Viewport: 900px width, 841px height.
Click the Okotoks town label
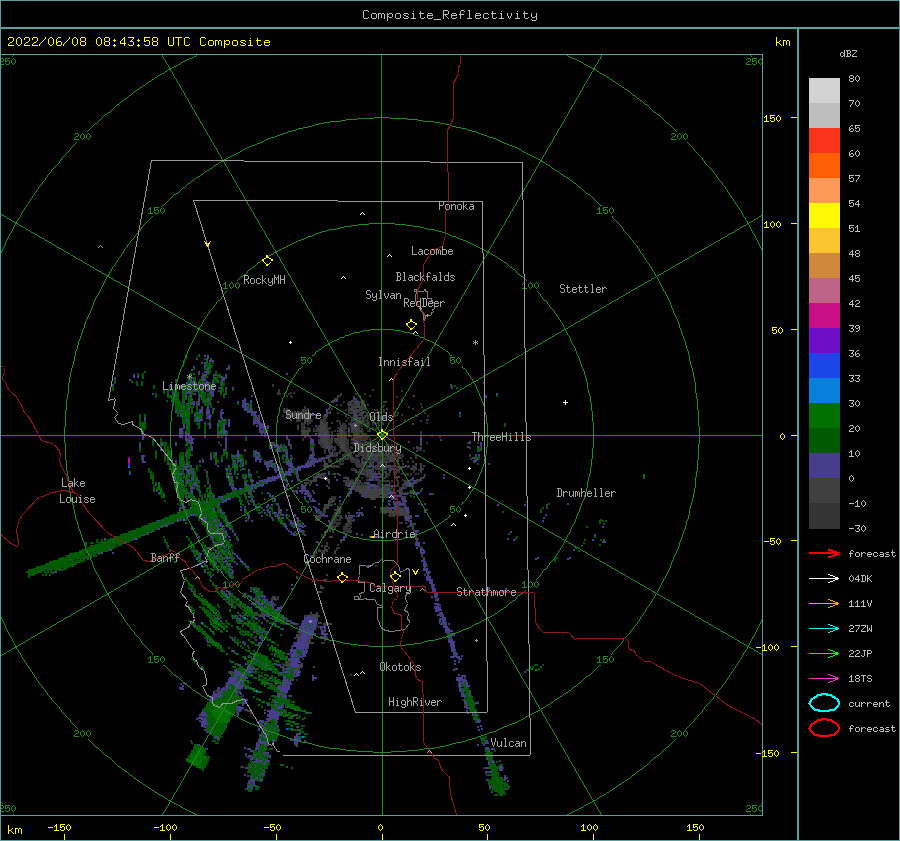point(400,668)
